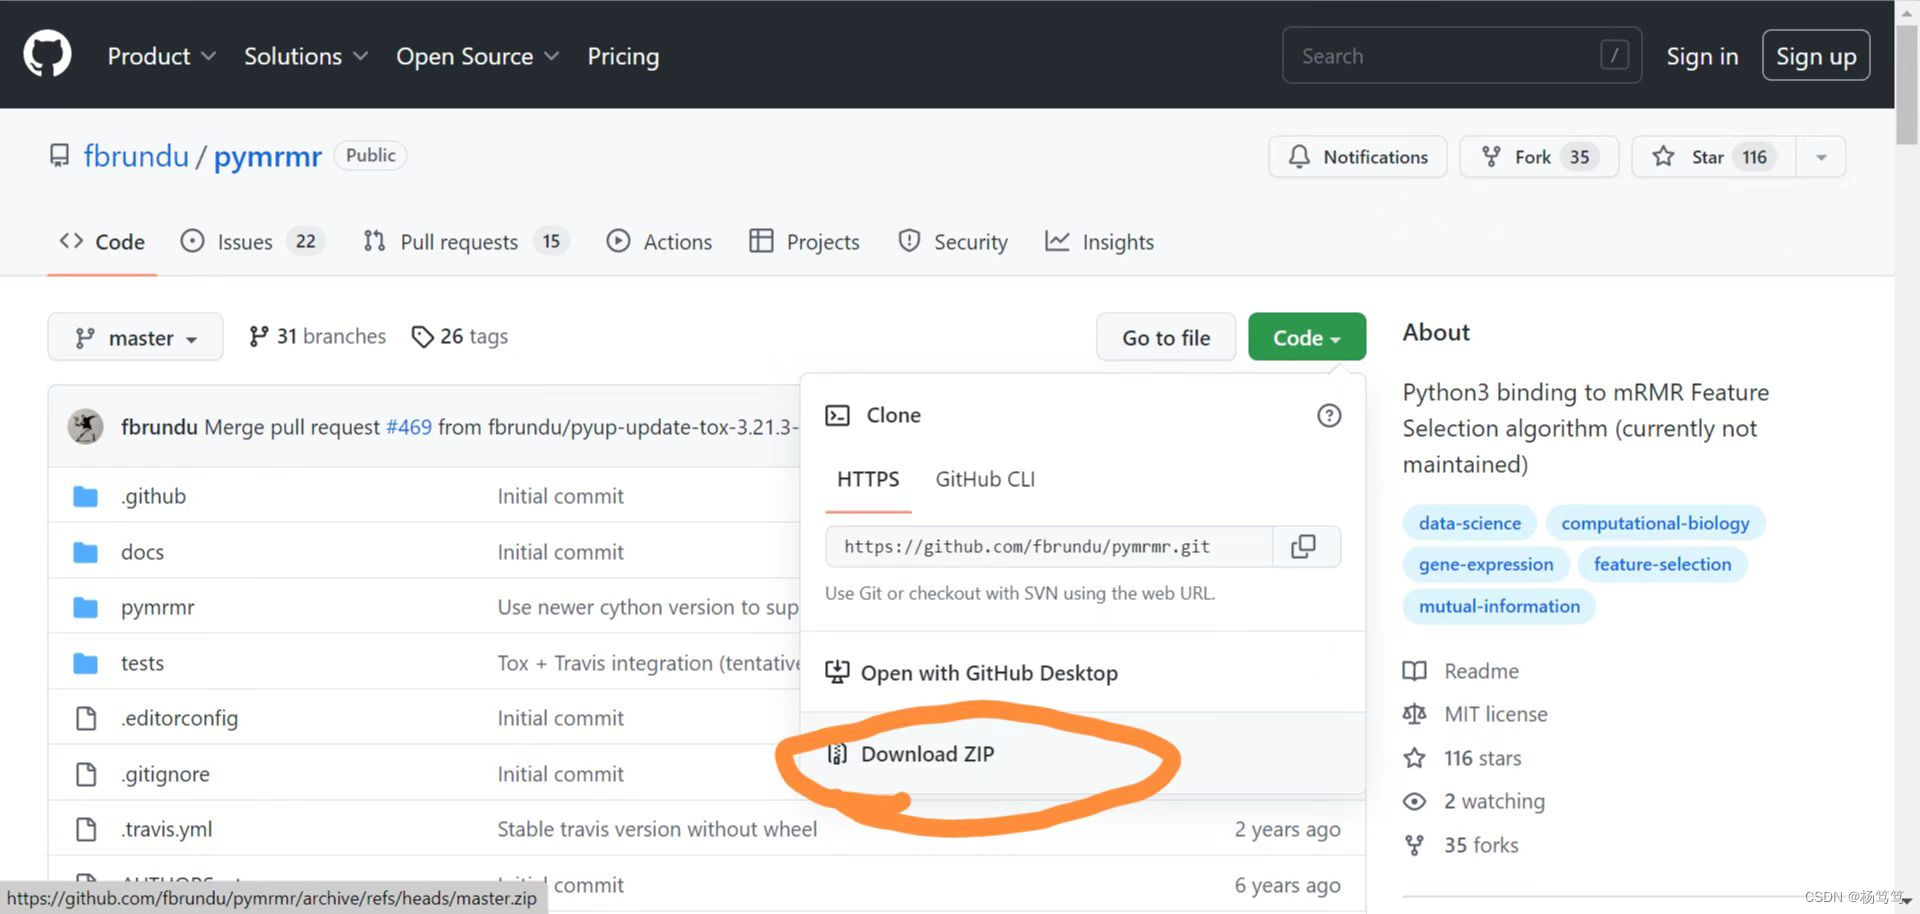Open the master branch selector dropdown
Viewport: 1920px width, 914px height.
(135, 337)
